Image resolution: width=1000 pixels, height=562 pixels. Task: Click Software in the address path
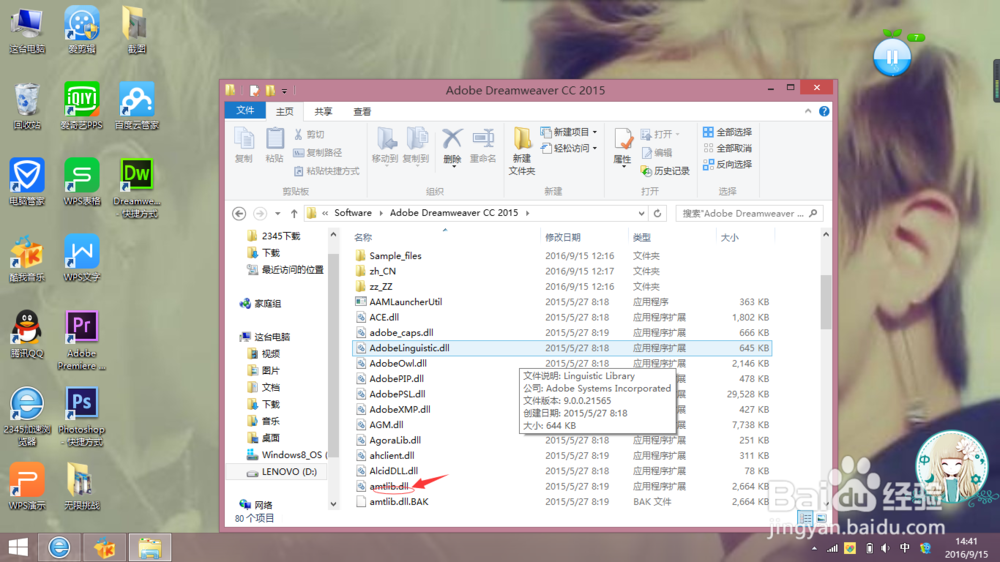pyautogui.click(x=353, y=213)
